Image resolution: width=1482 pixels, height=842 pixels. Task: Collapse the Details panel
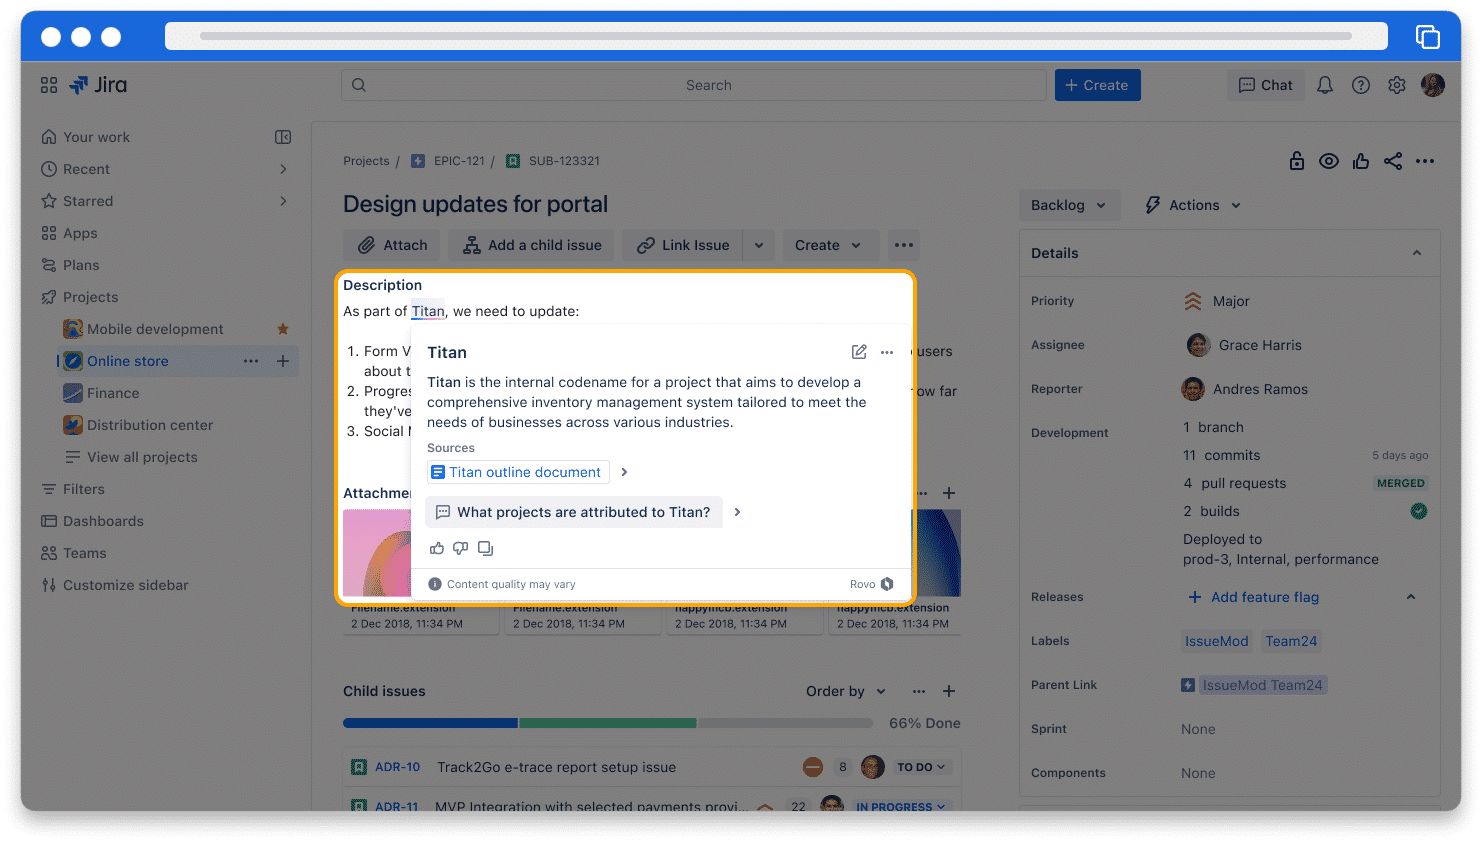tap(1417, 253)
